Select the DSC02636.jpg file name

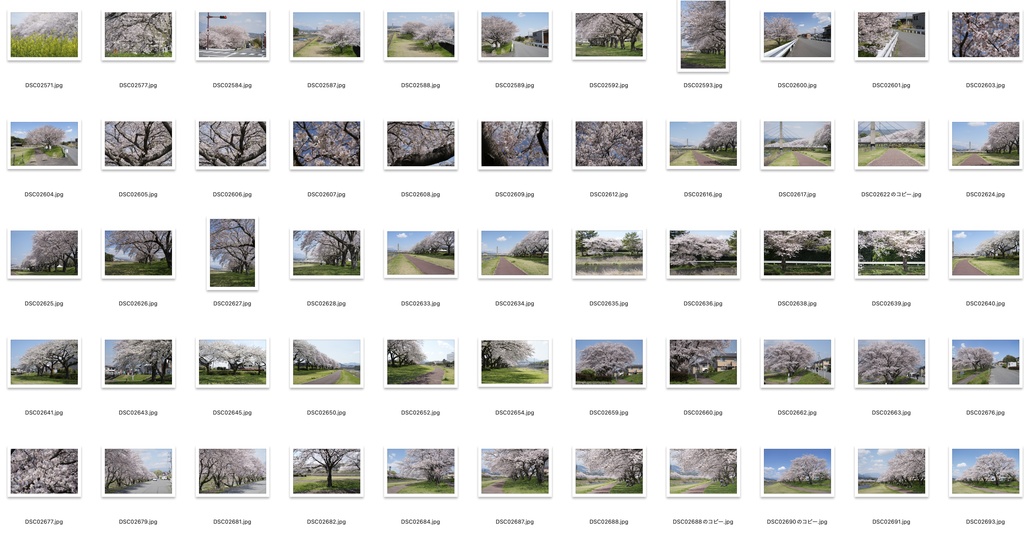coord(703,304)
